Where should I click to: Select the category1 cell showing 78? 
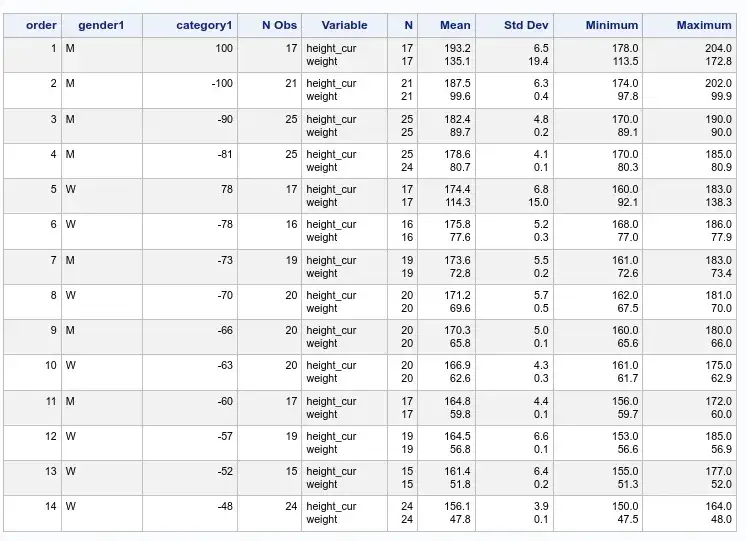pos(226,189)
